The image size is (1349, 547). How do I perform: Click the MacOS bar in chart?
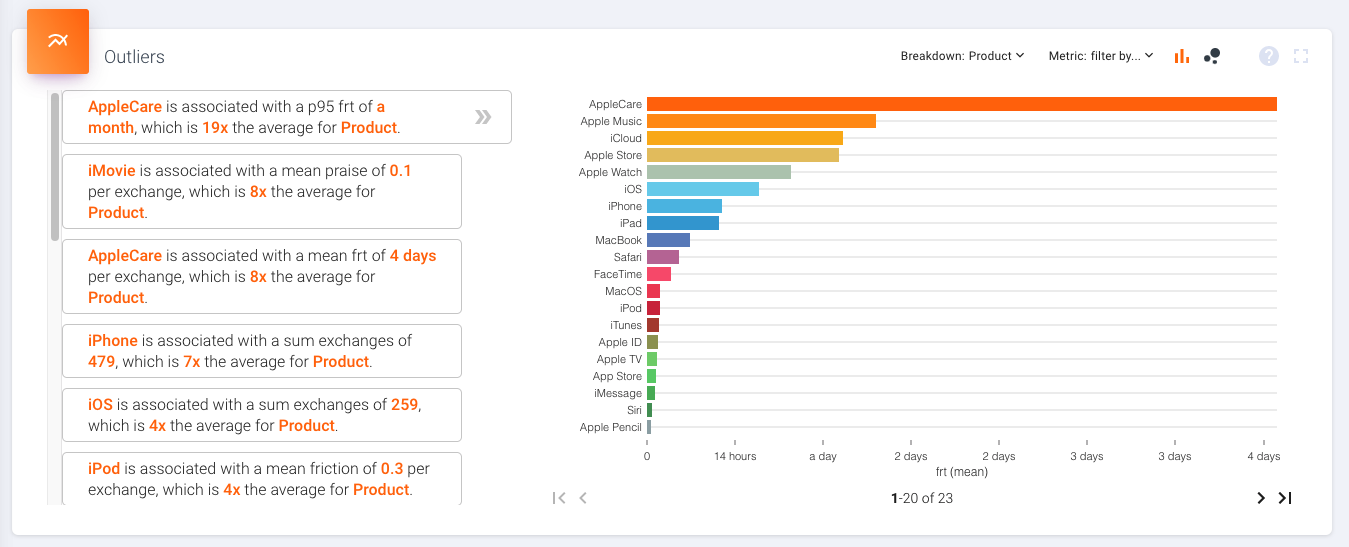653,291
